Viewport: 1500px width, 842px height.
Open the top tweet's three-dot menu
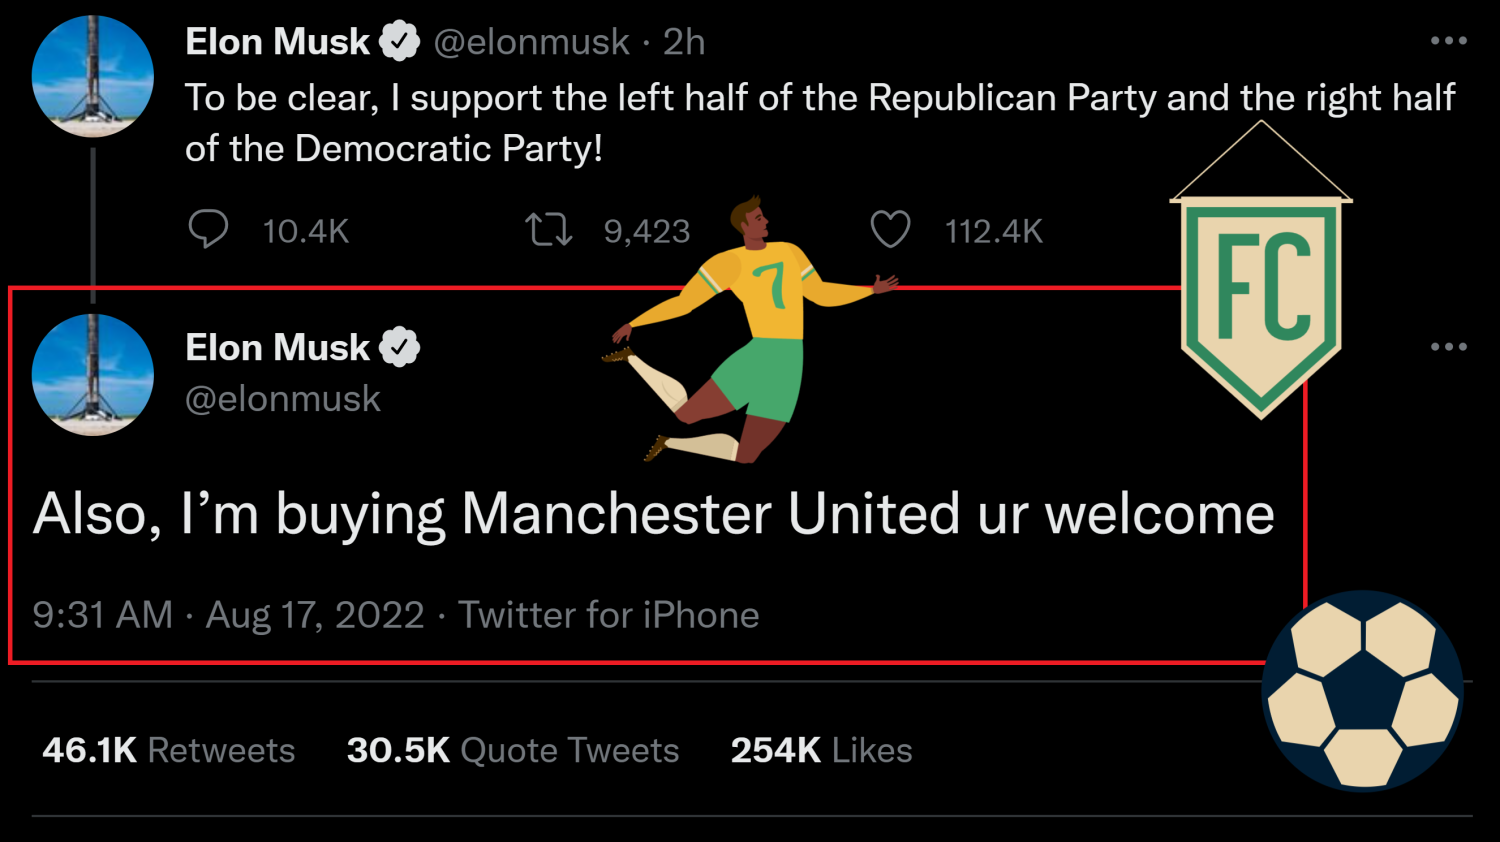(1448, 41)
